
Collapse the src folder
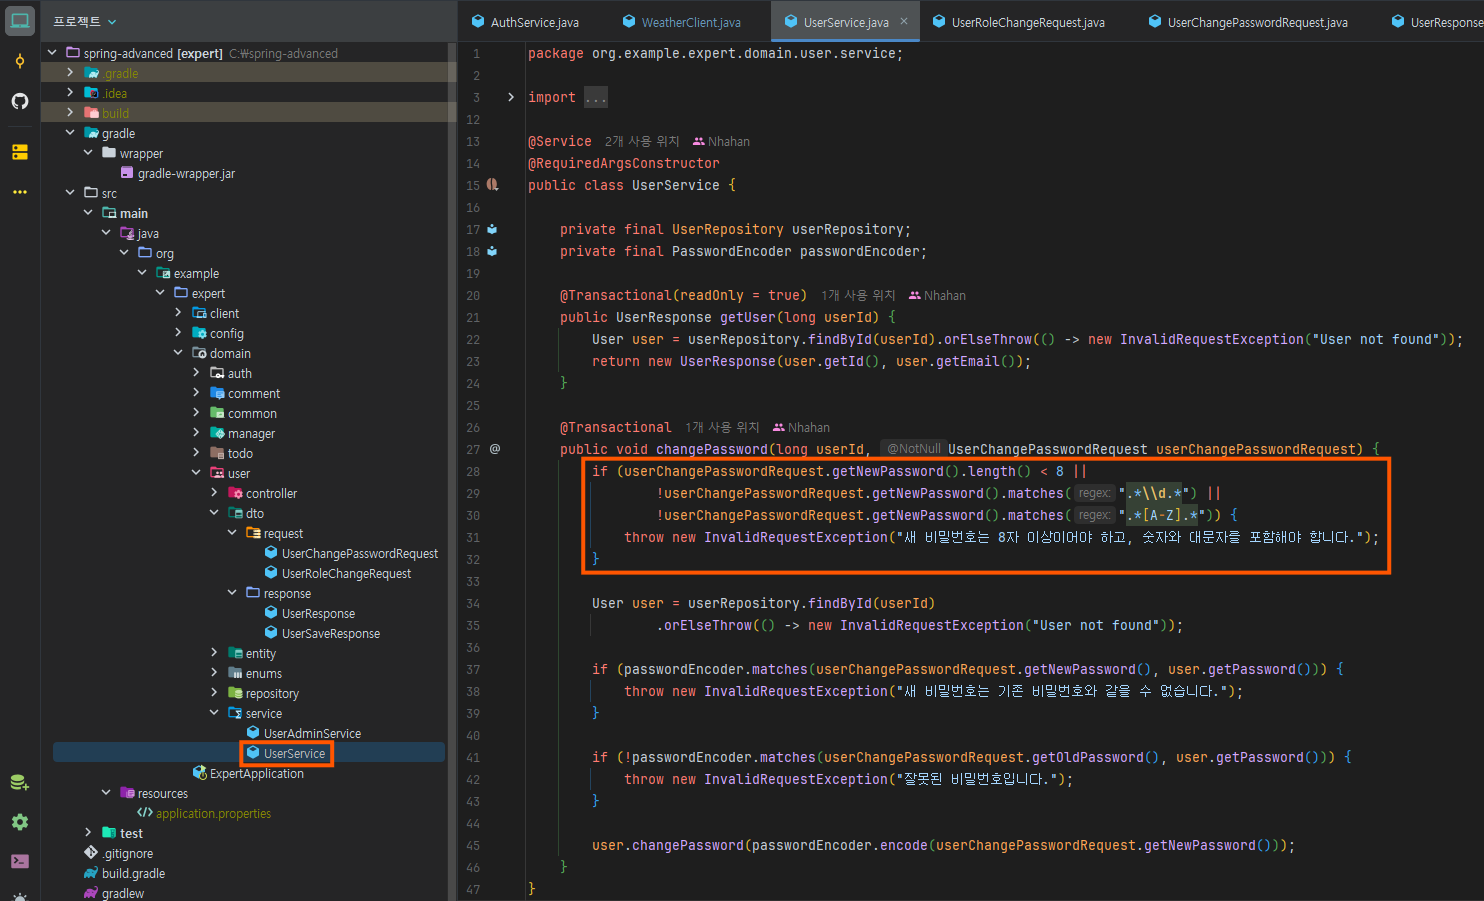coord(70,192)
